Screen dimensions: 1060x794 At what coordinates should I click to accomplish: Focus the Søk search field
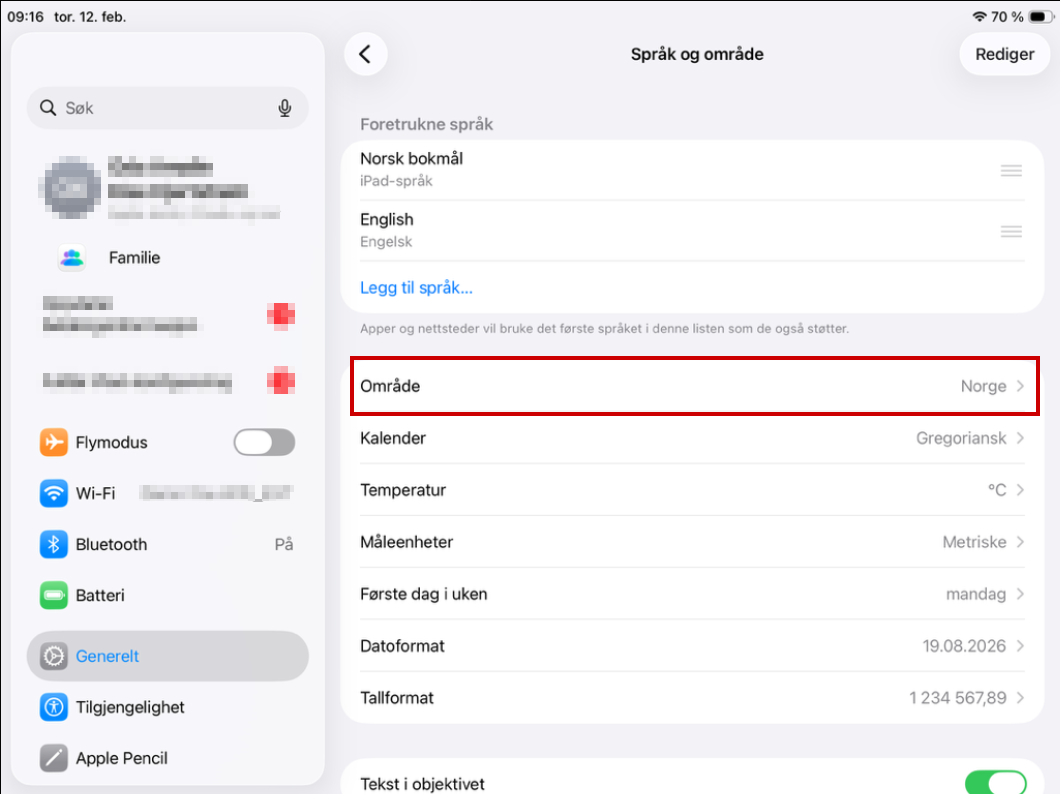click(x=168, y=108)
